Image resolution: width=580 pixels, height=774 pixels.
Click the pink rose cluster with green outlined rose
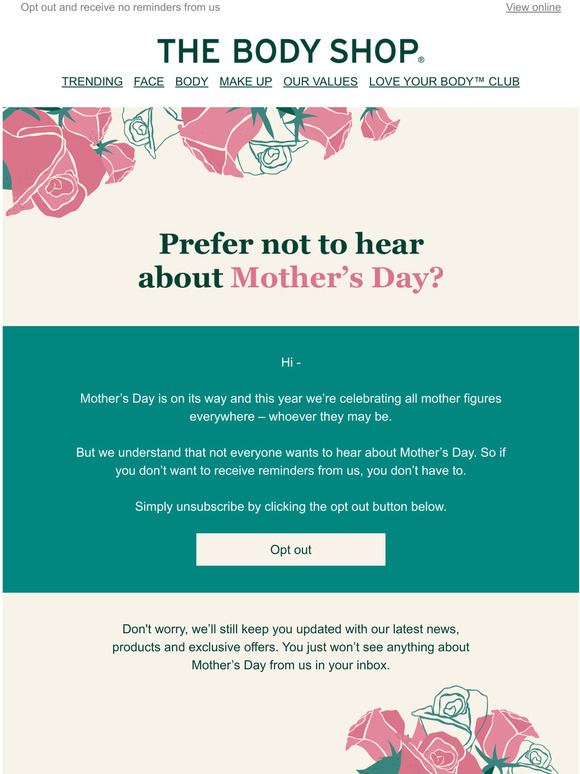click(267, 141)
